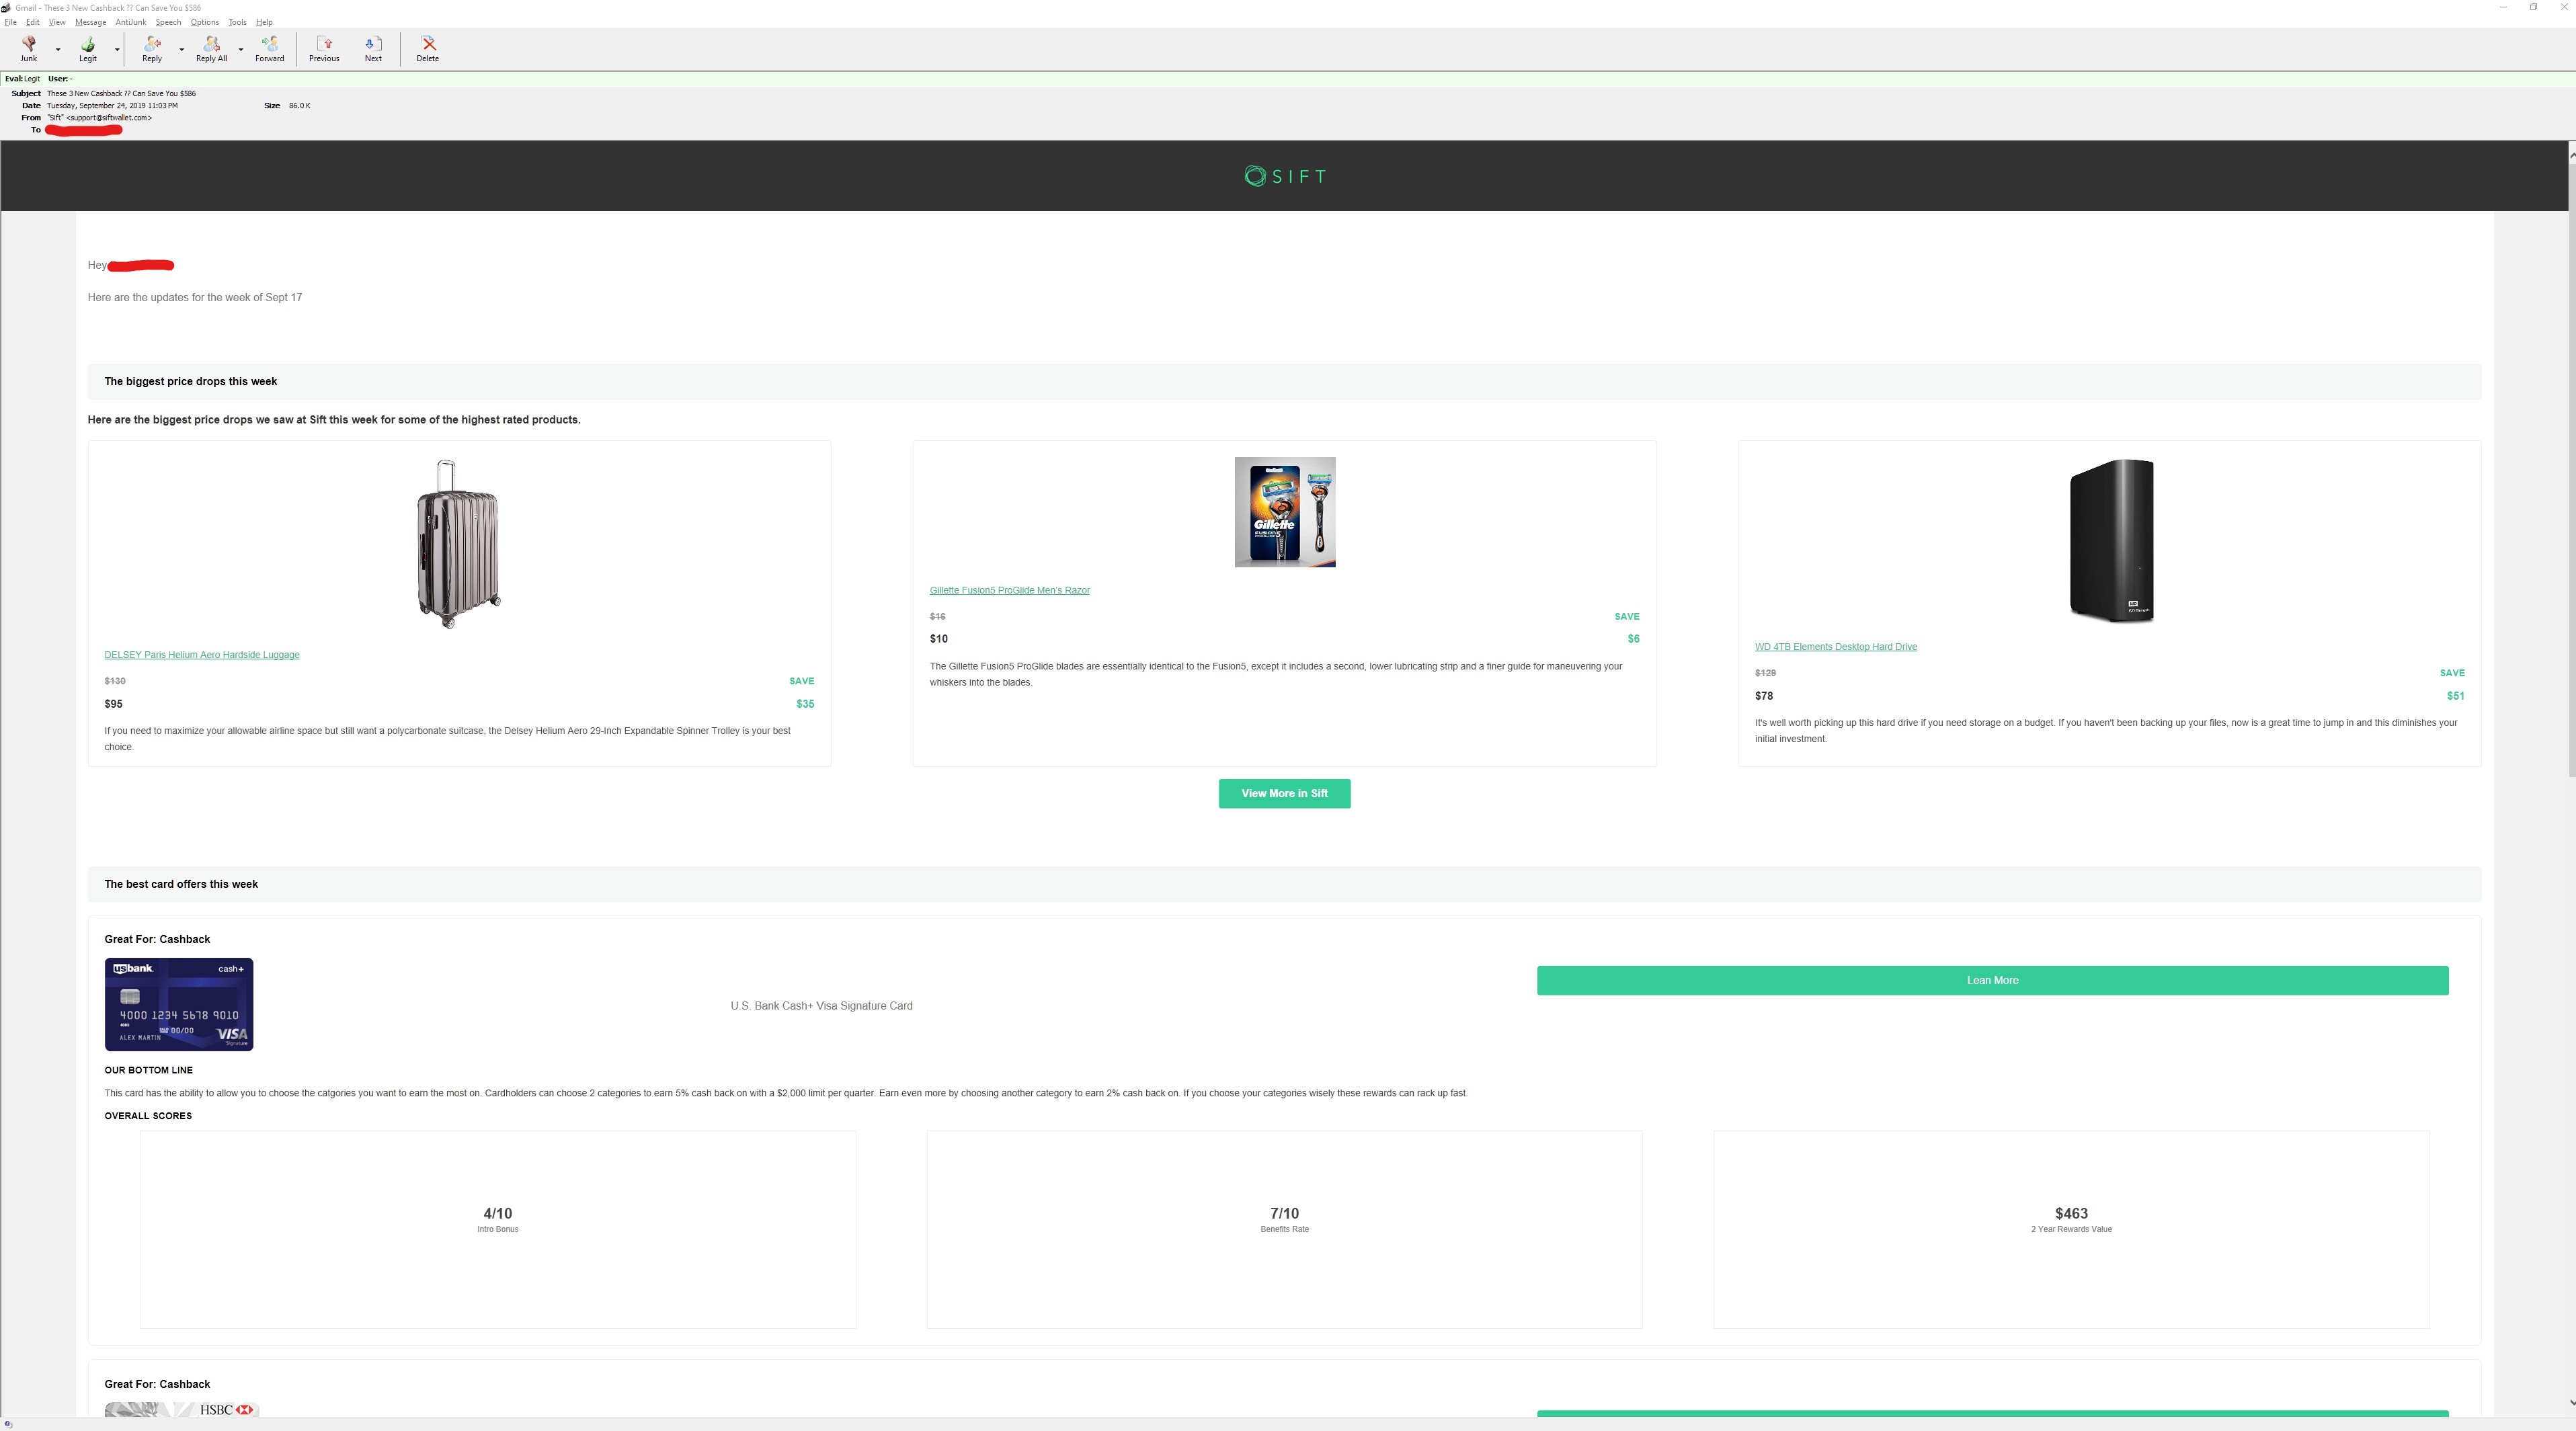Click the HSBC card image at bottom
The image size is (2576, 1431).
tap(181, 1409)
